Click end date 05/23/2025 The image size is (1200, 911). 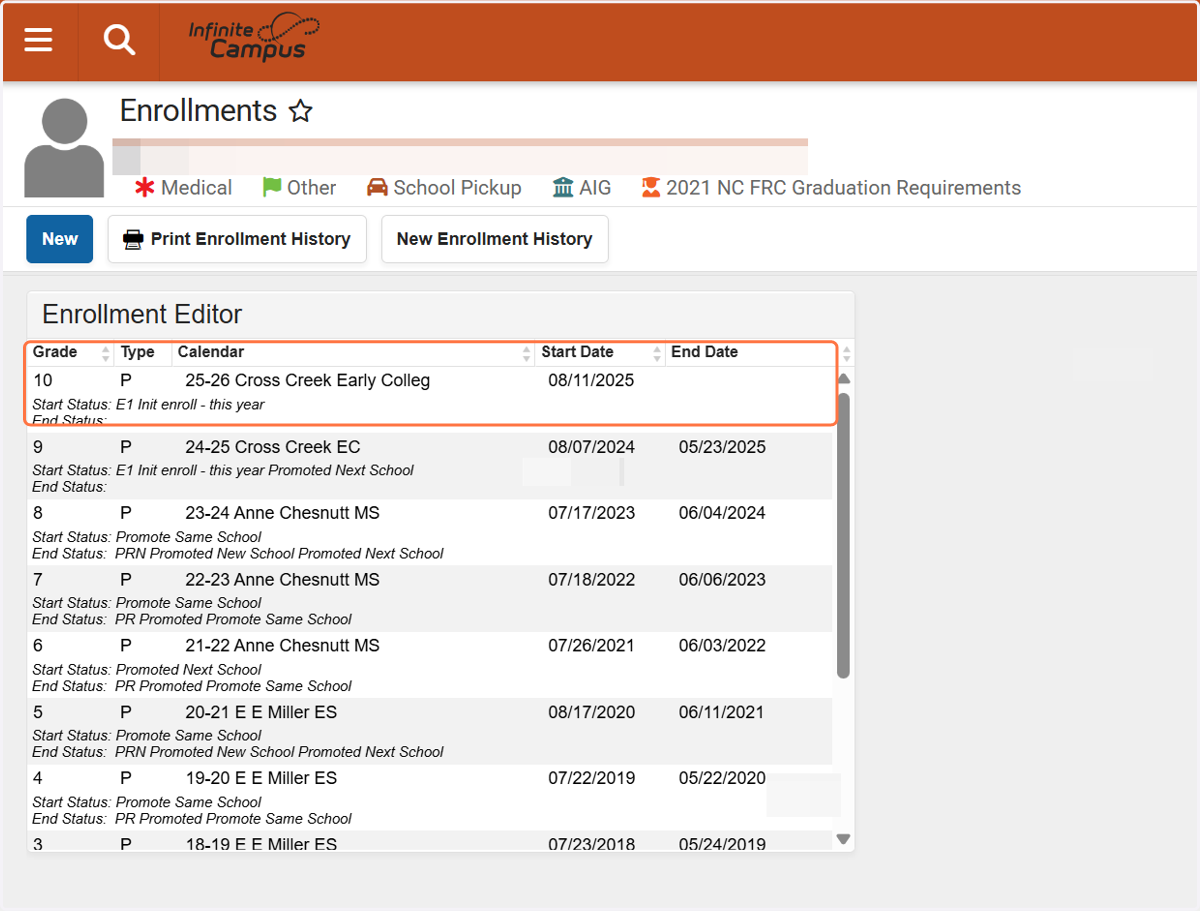[x=722, y=447]
